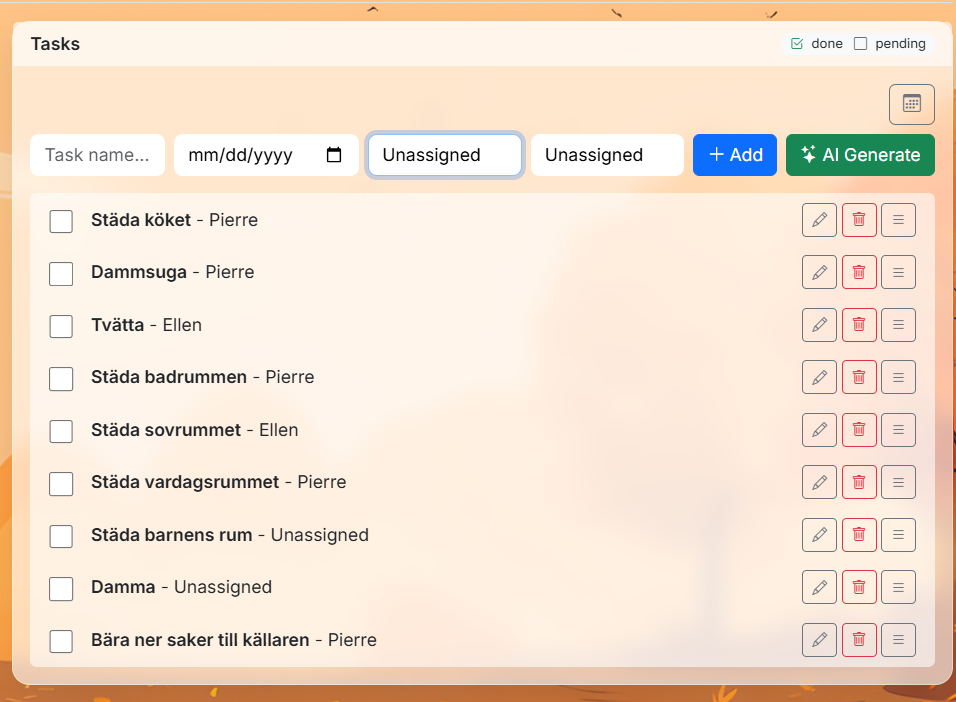
Task: Select the Städa köket task title
Action: [x=141, y=220]
